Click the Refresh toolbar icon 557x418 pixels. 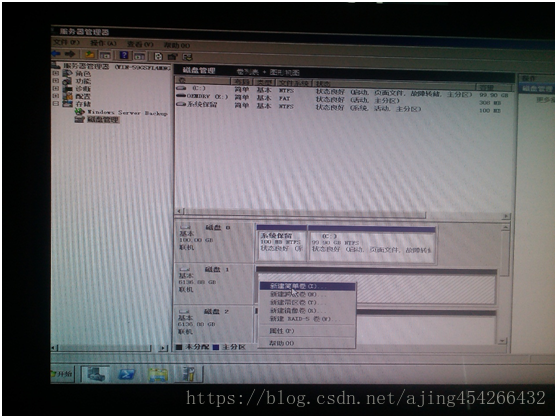158,56
